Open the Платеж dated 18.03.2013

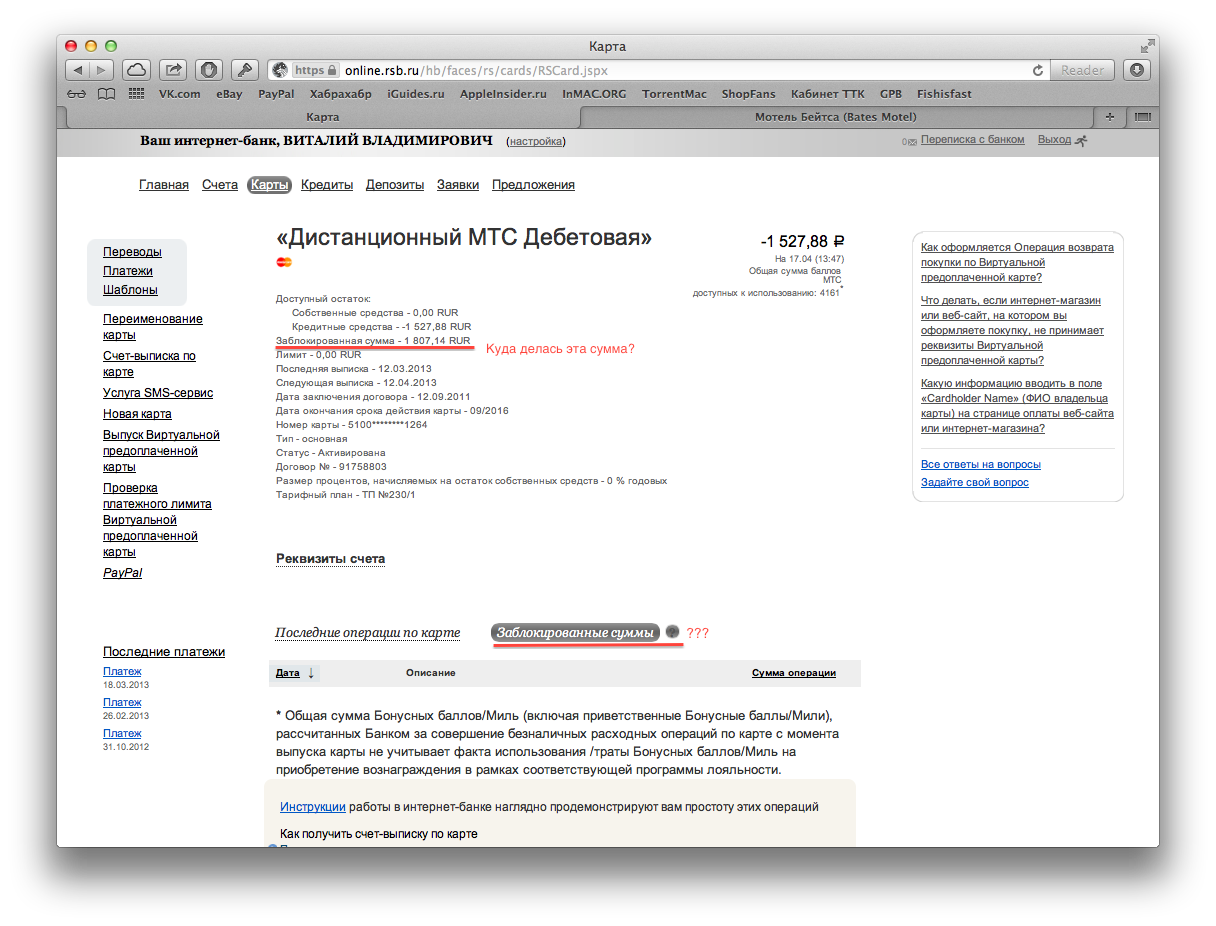click(x=122, y=672)
